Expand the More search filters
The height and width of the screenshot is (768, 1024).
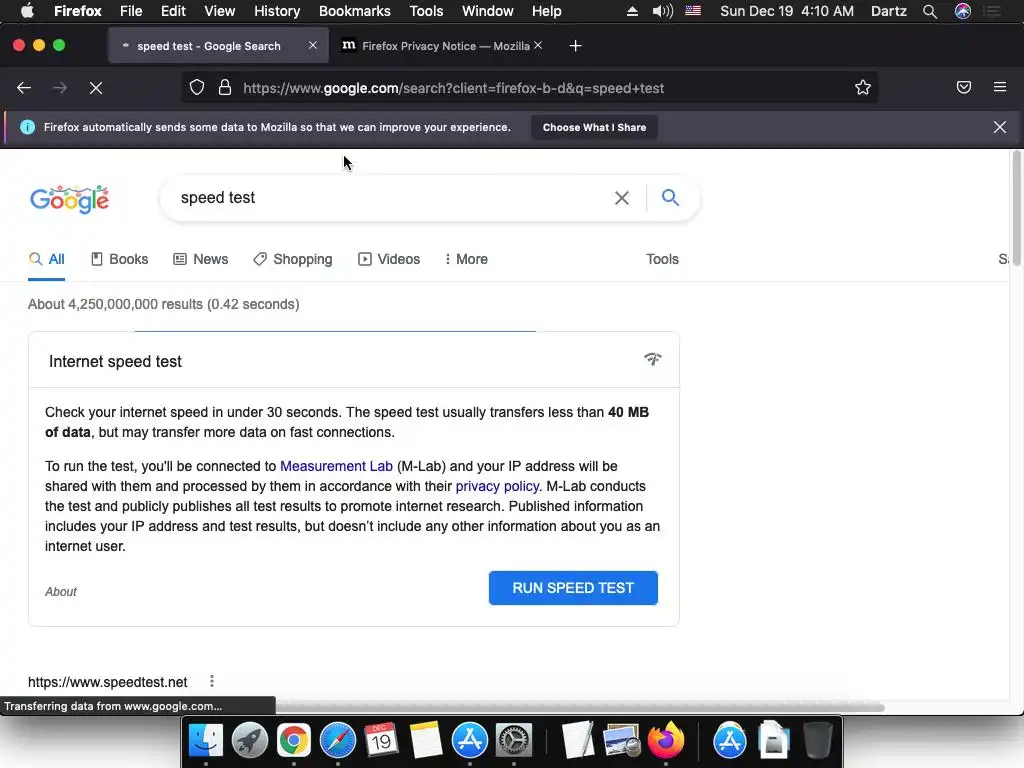coord(466,259)
